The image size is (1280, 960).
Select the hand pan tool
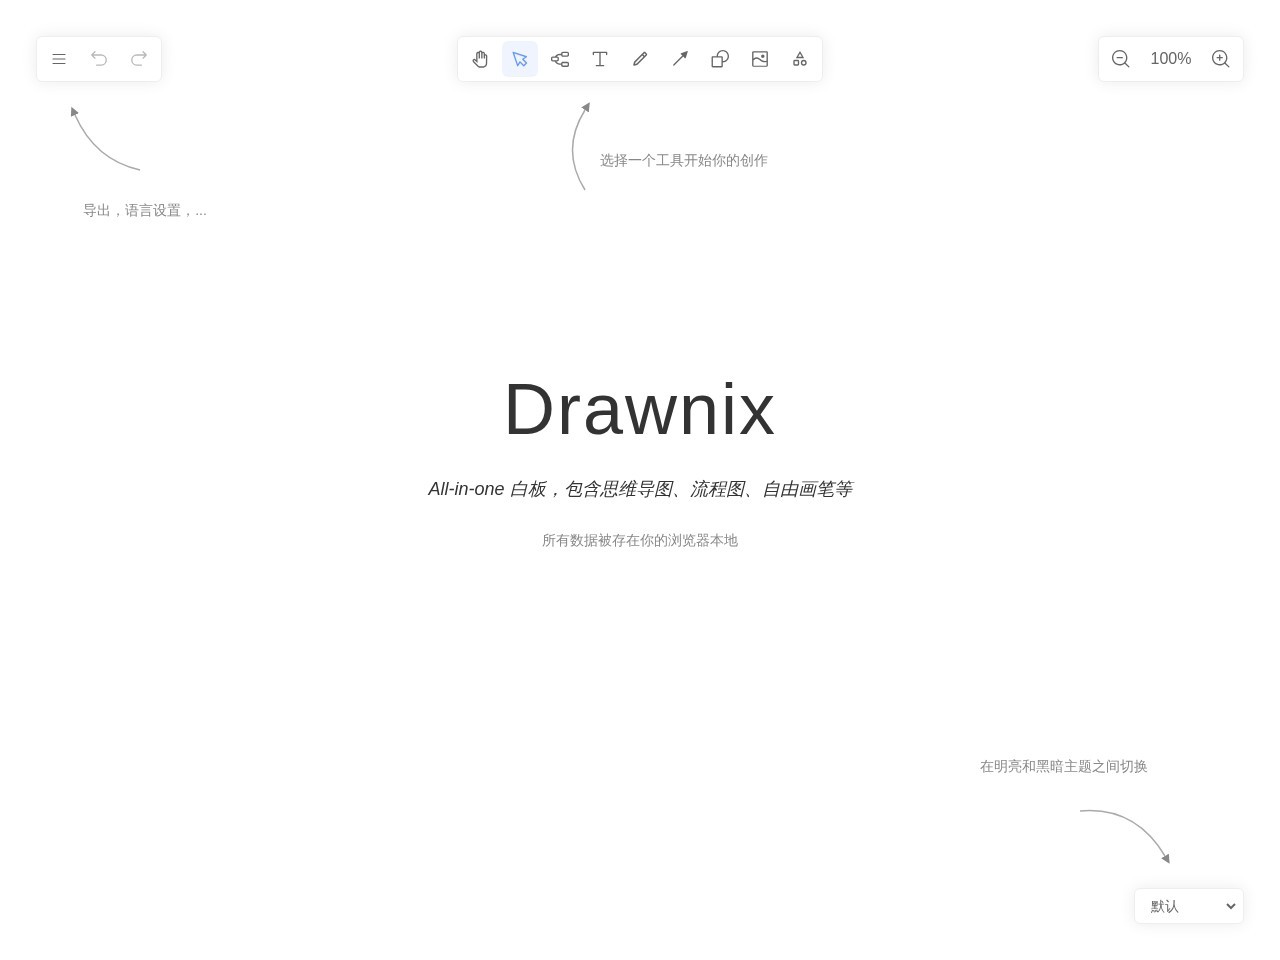point(480,59)
